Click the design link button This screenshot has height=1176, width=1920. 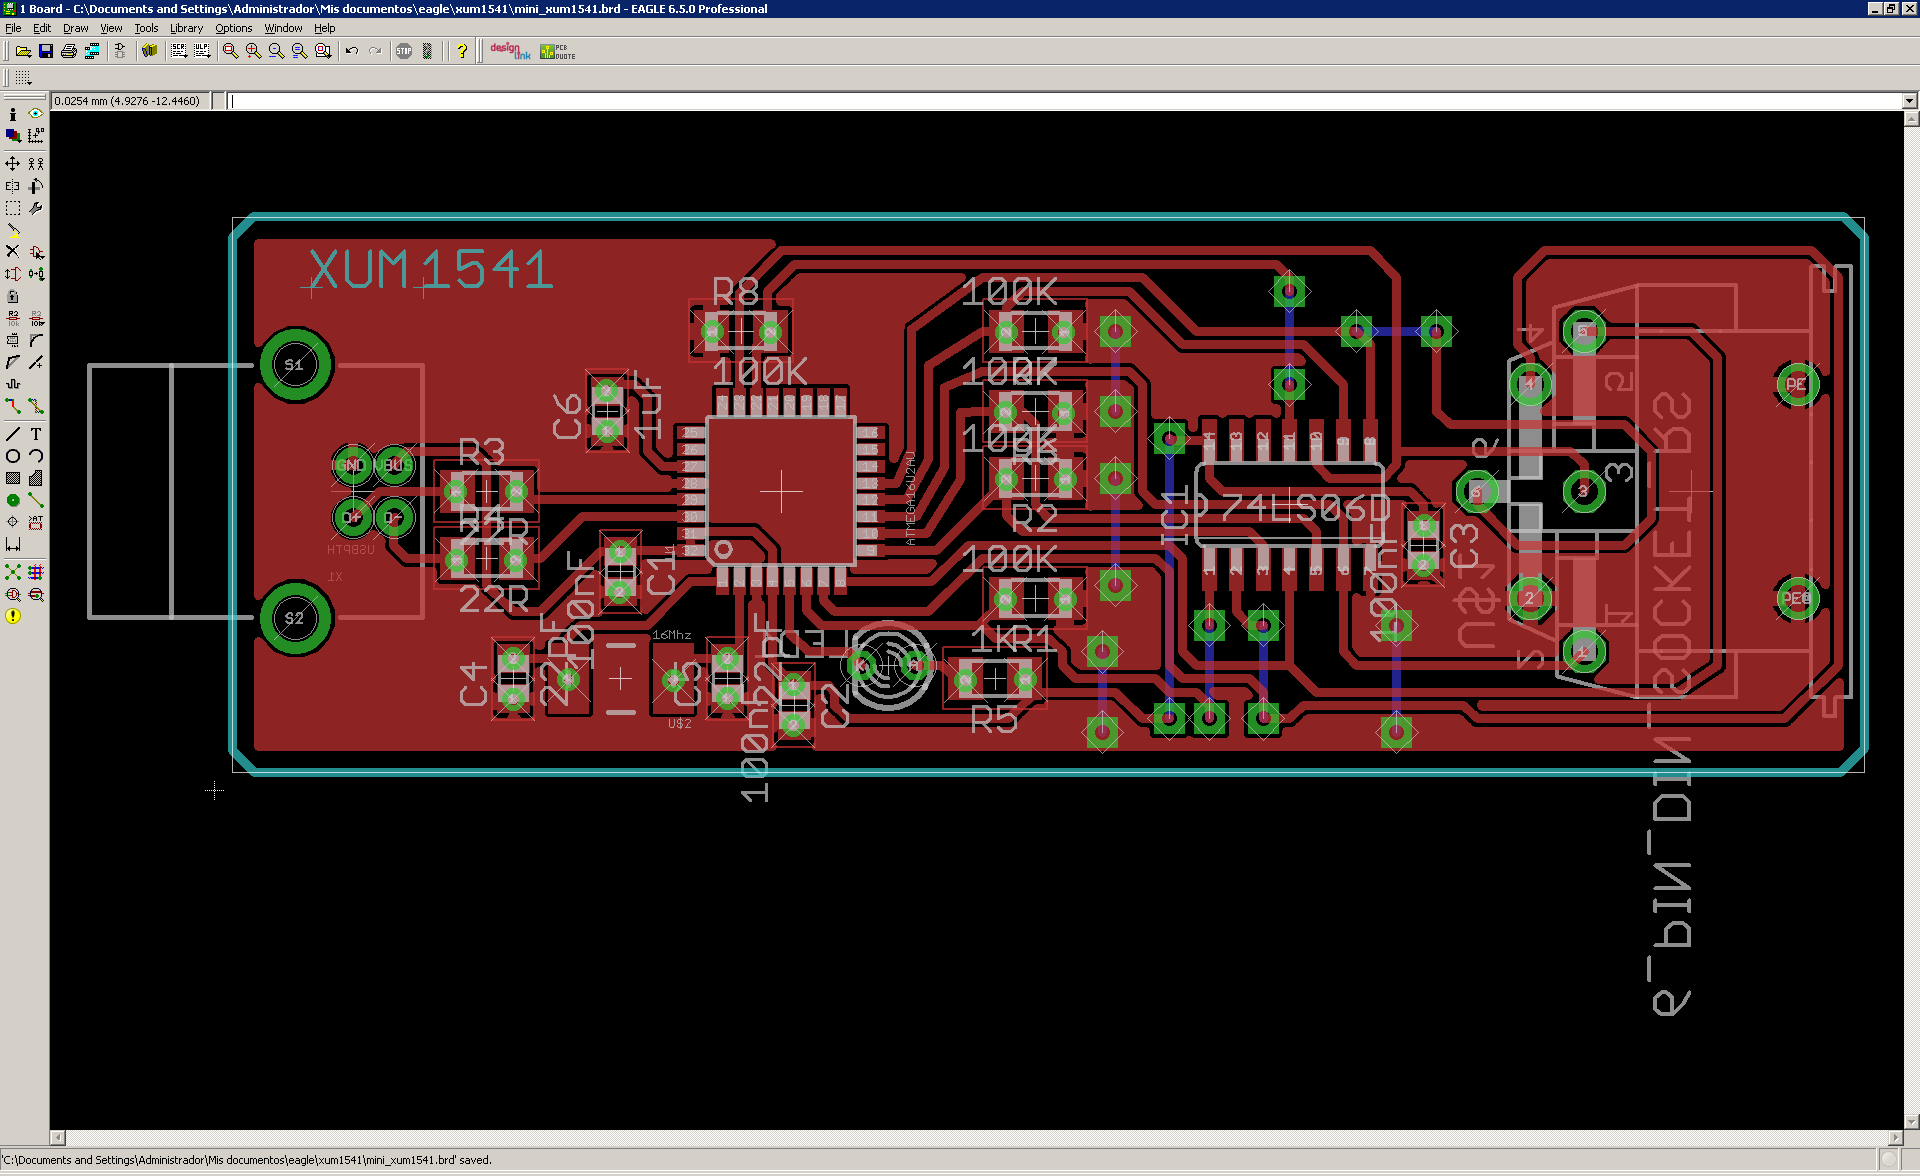510,51
